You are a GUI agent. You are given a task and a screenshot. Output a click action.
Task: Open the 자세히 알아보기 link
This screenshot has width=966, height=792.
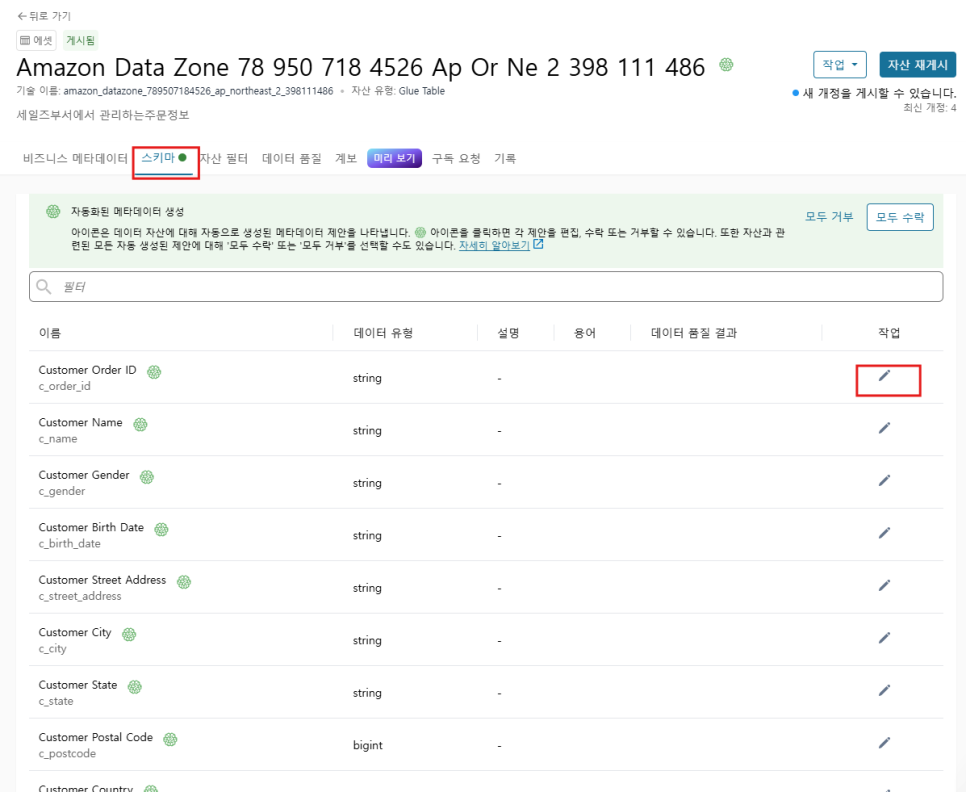pyautogui.click(x=494, y=245)
